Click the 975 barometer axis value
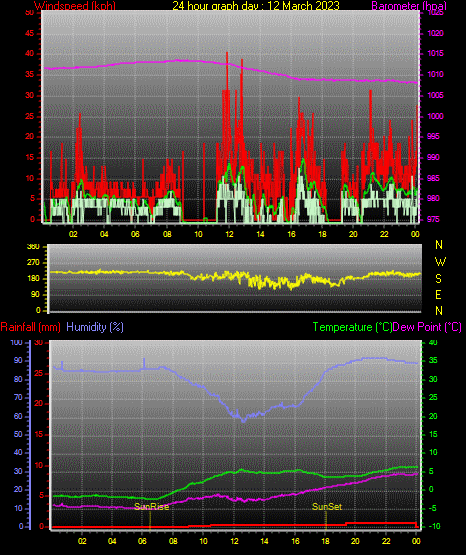The image size is (466, 555). point(434,219)
